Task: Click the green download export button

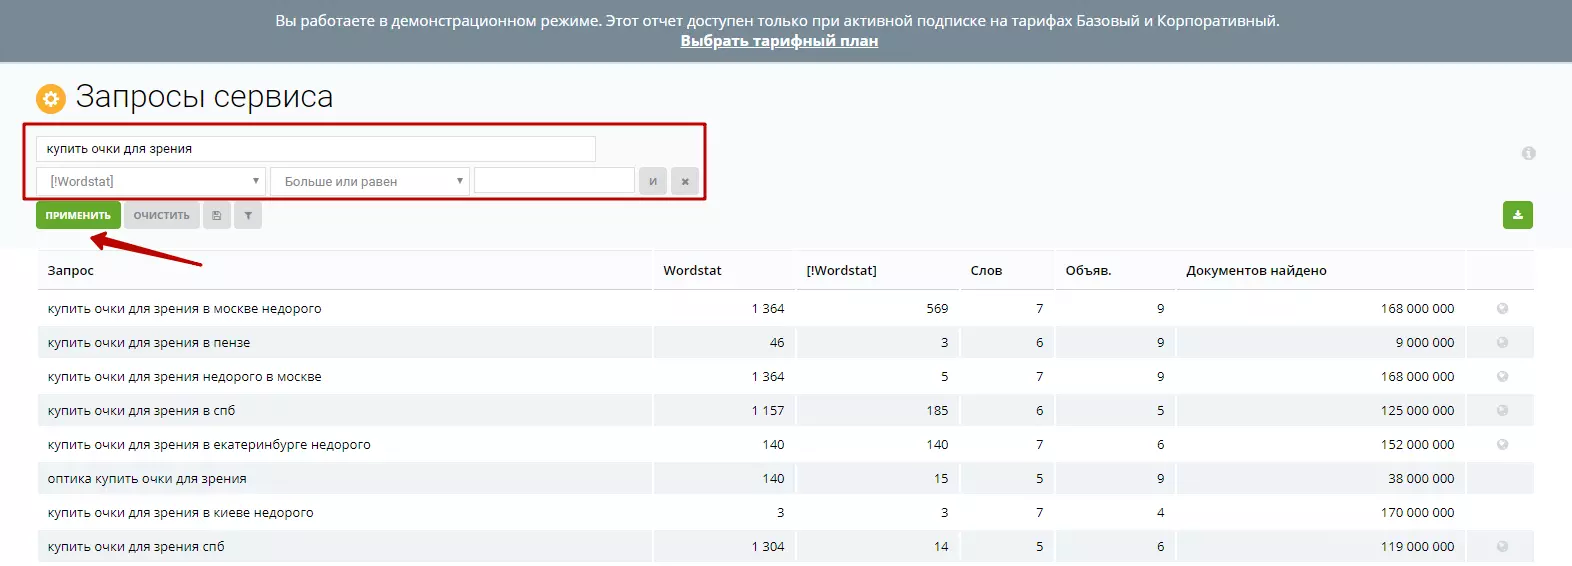Action: [1517, 215]
